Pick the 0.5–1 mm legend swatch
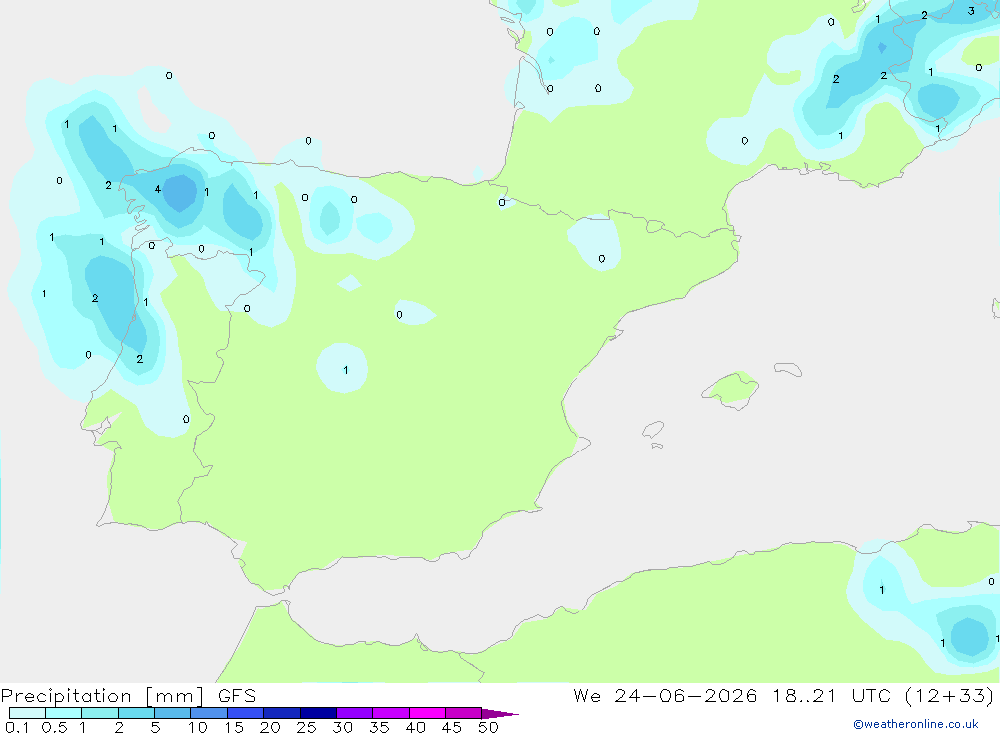The width and height of the screenshot is (1000, 733). (x=64, y=713)
